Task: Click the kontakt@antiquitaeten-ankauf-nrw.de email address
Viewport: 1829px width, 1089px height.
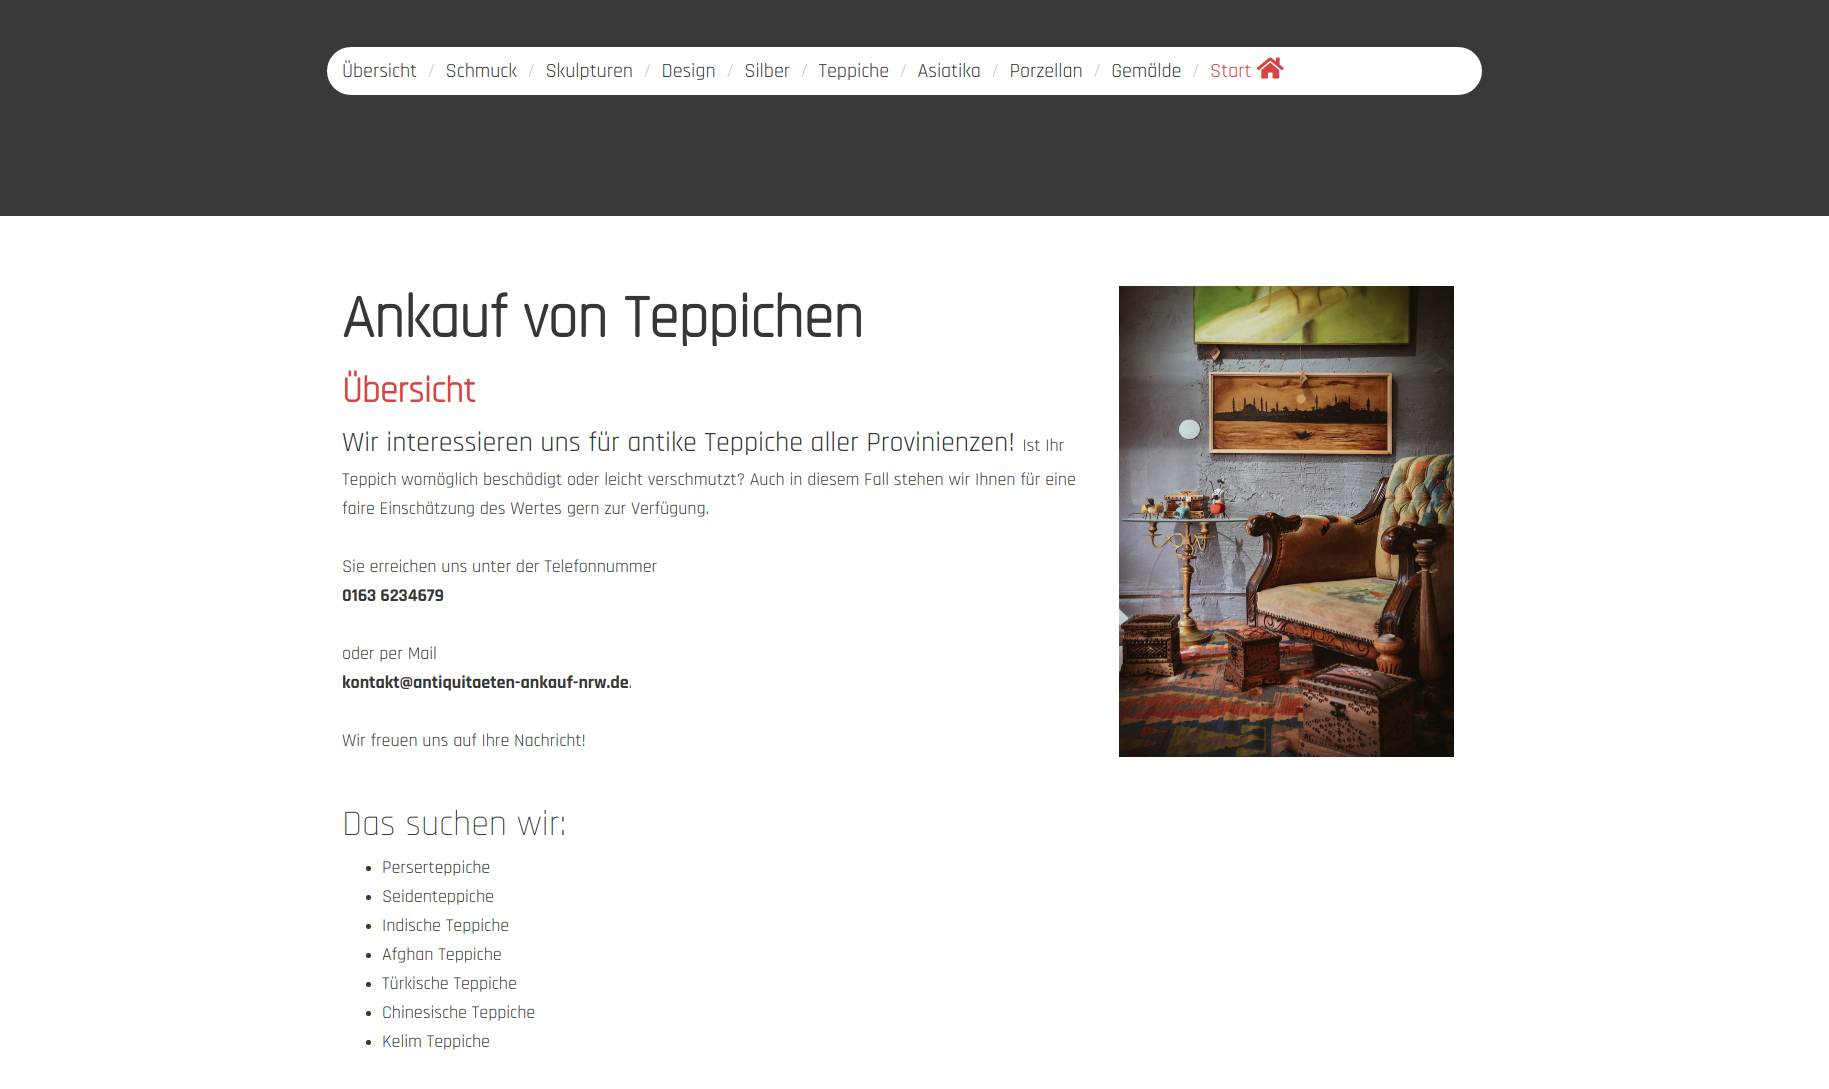Action: tap(485, 682)
